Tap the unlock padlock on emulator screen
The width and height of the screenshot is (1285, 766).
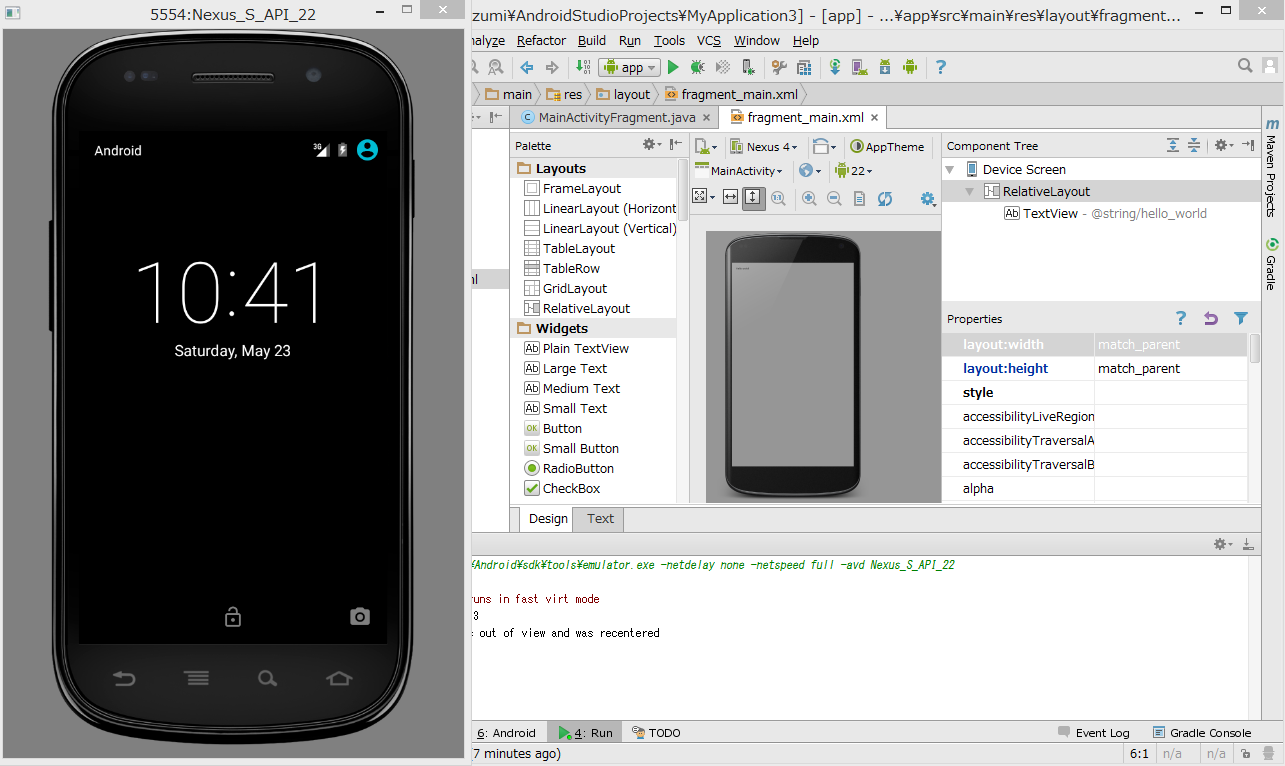point(233,617)
